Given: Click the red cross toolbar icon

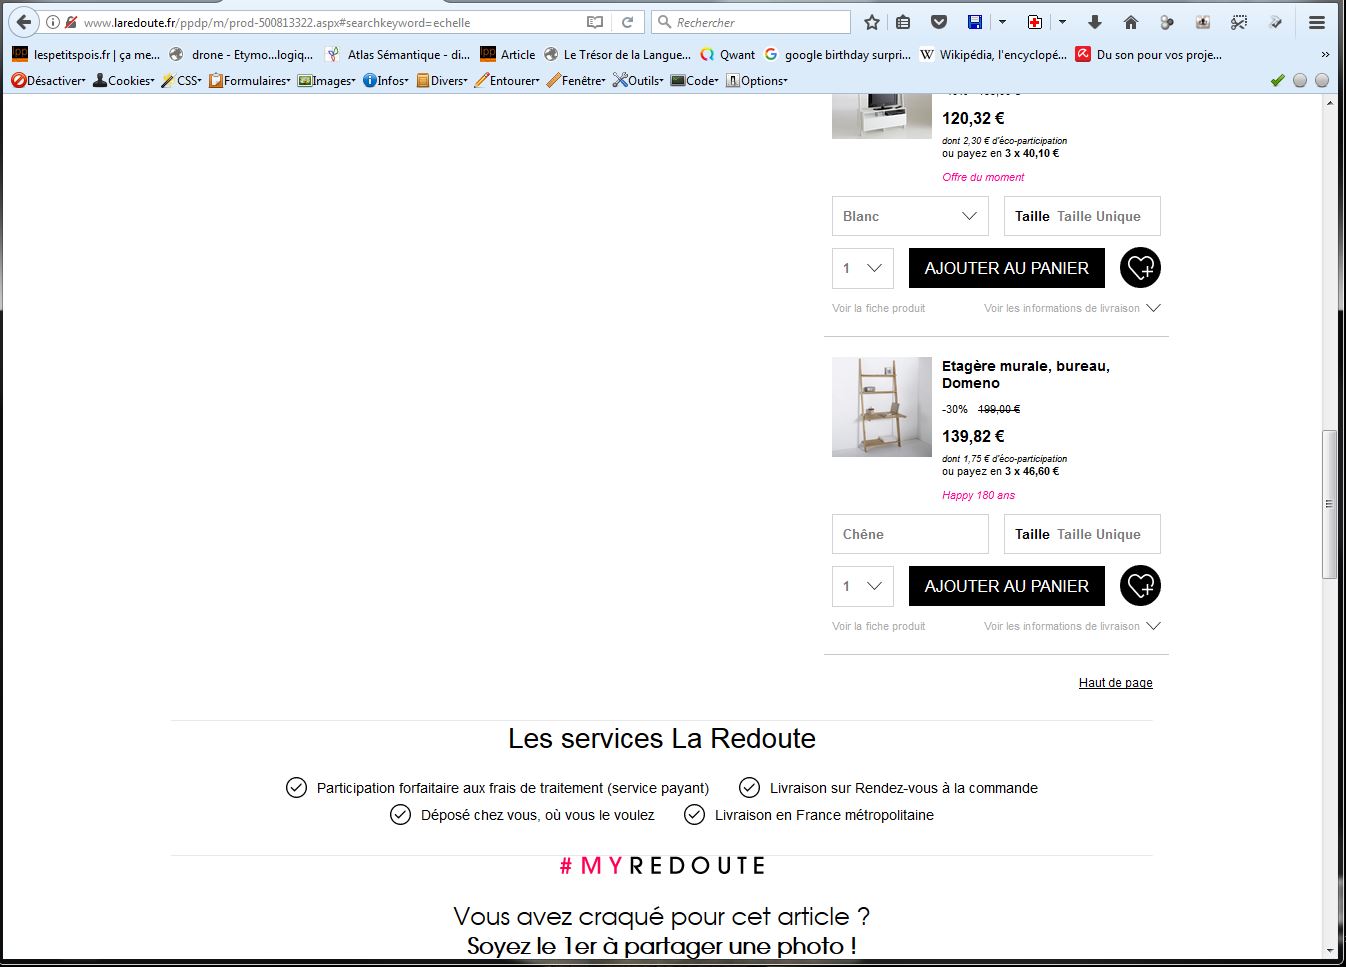Looking at the screenshot, I should (x=1035, y=22).
